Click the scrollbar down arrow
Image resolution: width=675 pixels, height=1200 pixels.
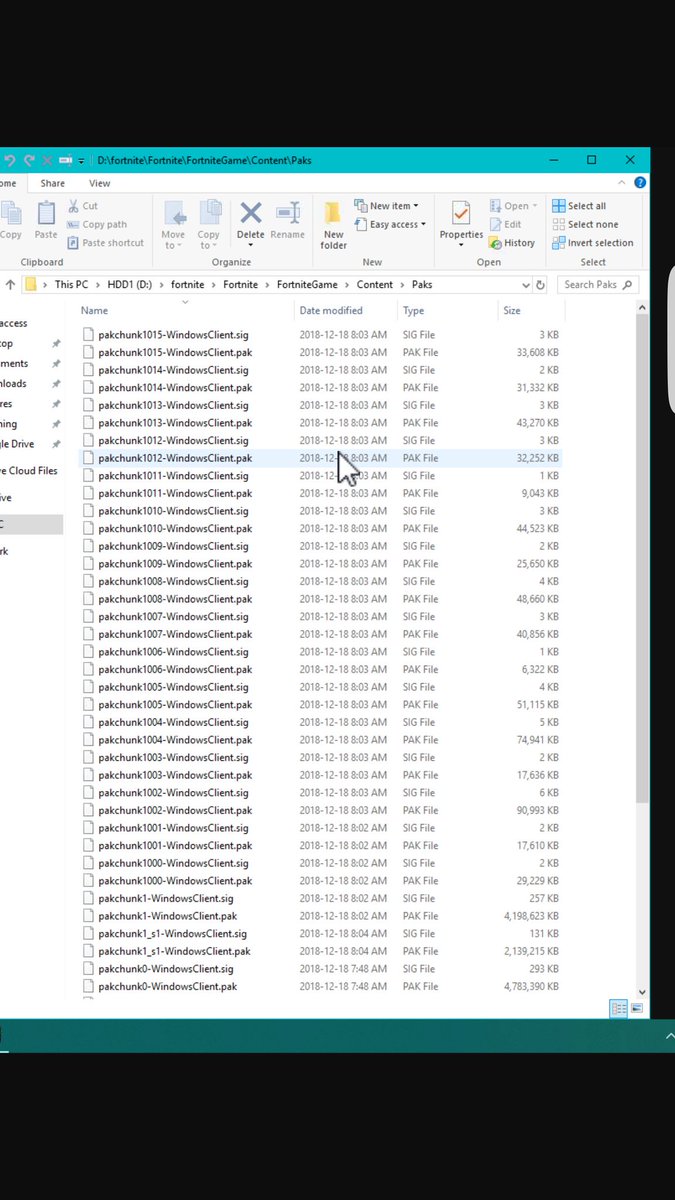(643, 992)
